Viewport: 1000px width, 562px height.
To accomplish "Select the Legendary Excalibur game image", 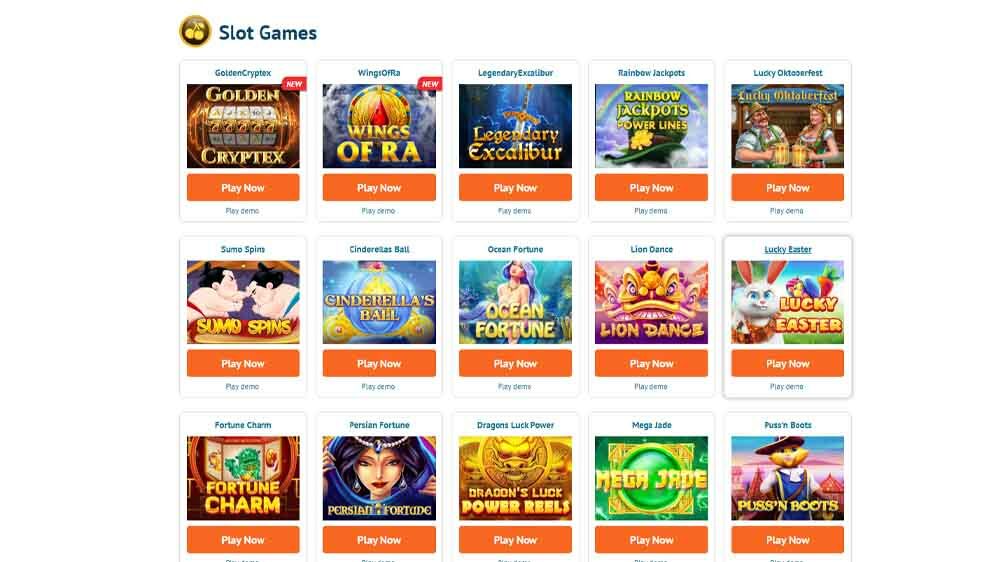I will pyautogui.click(x=515, y=126).
